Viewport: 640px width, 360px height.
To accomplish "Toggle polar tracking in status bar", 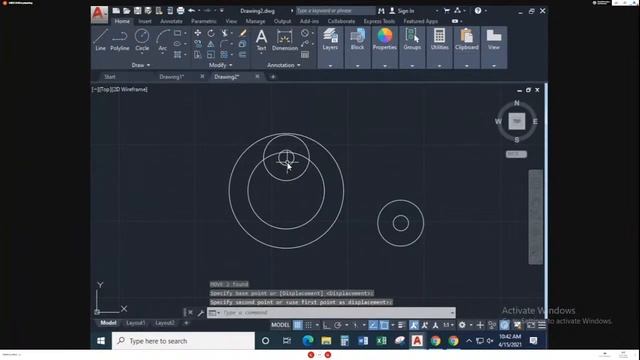I will click(338, 325).
